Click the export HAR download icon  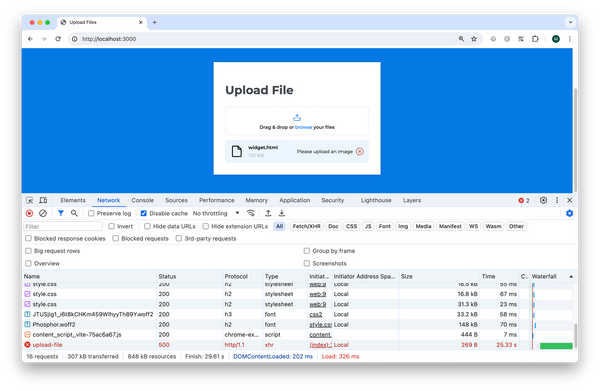(x=282, y=213)
